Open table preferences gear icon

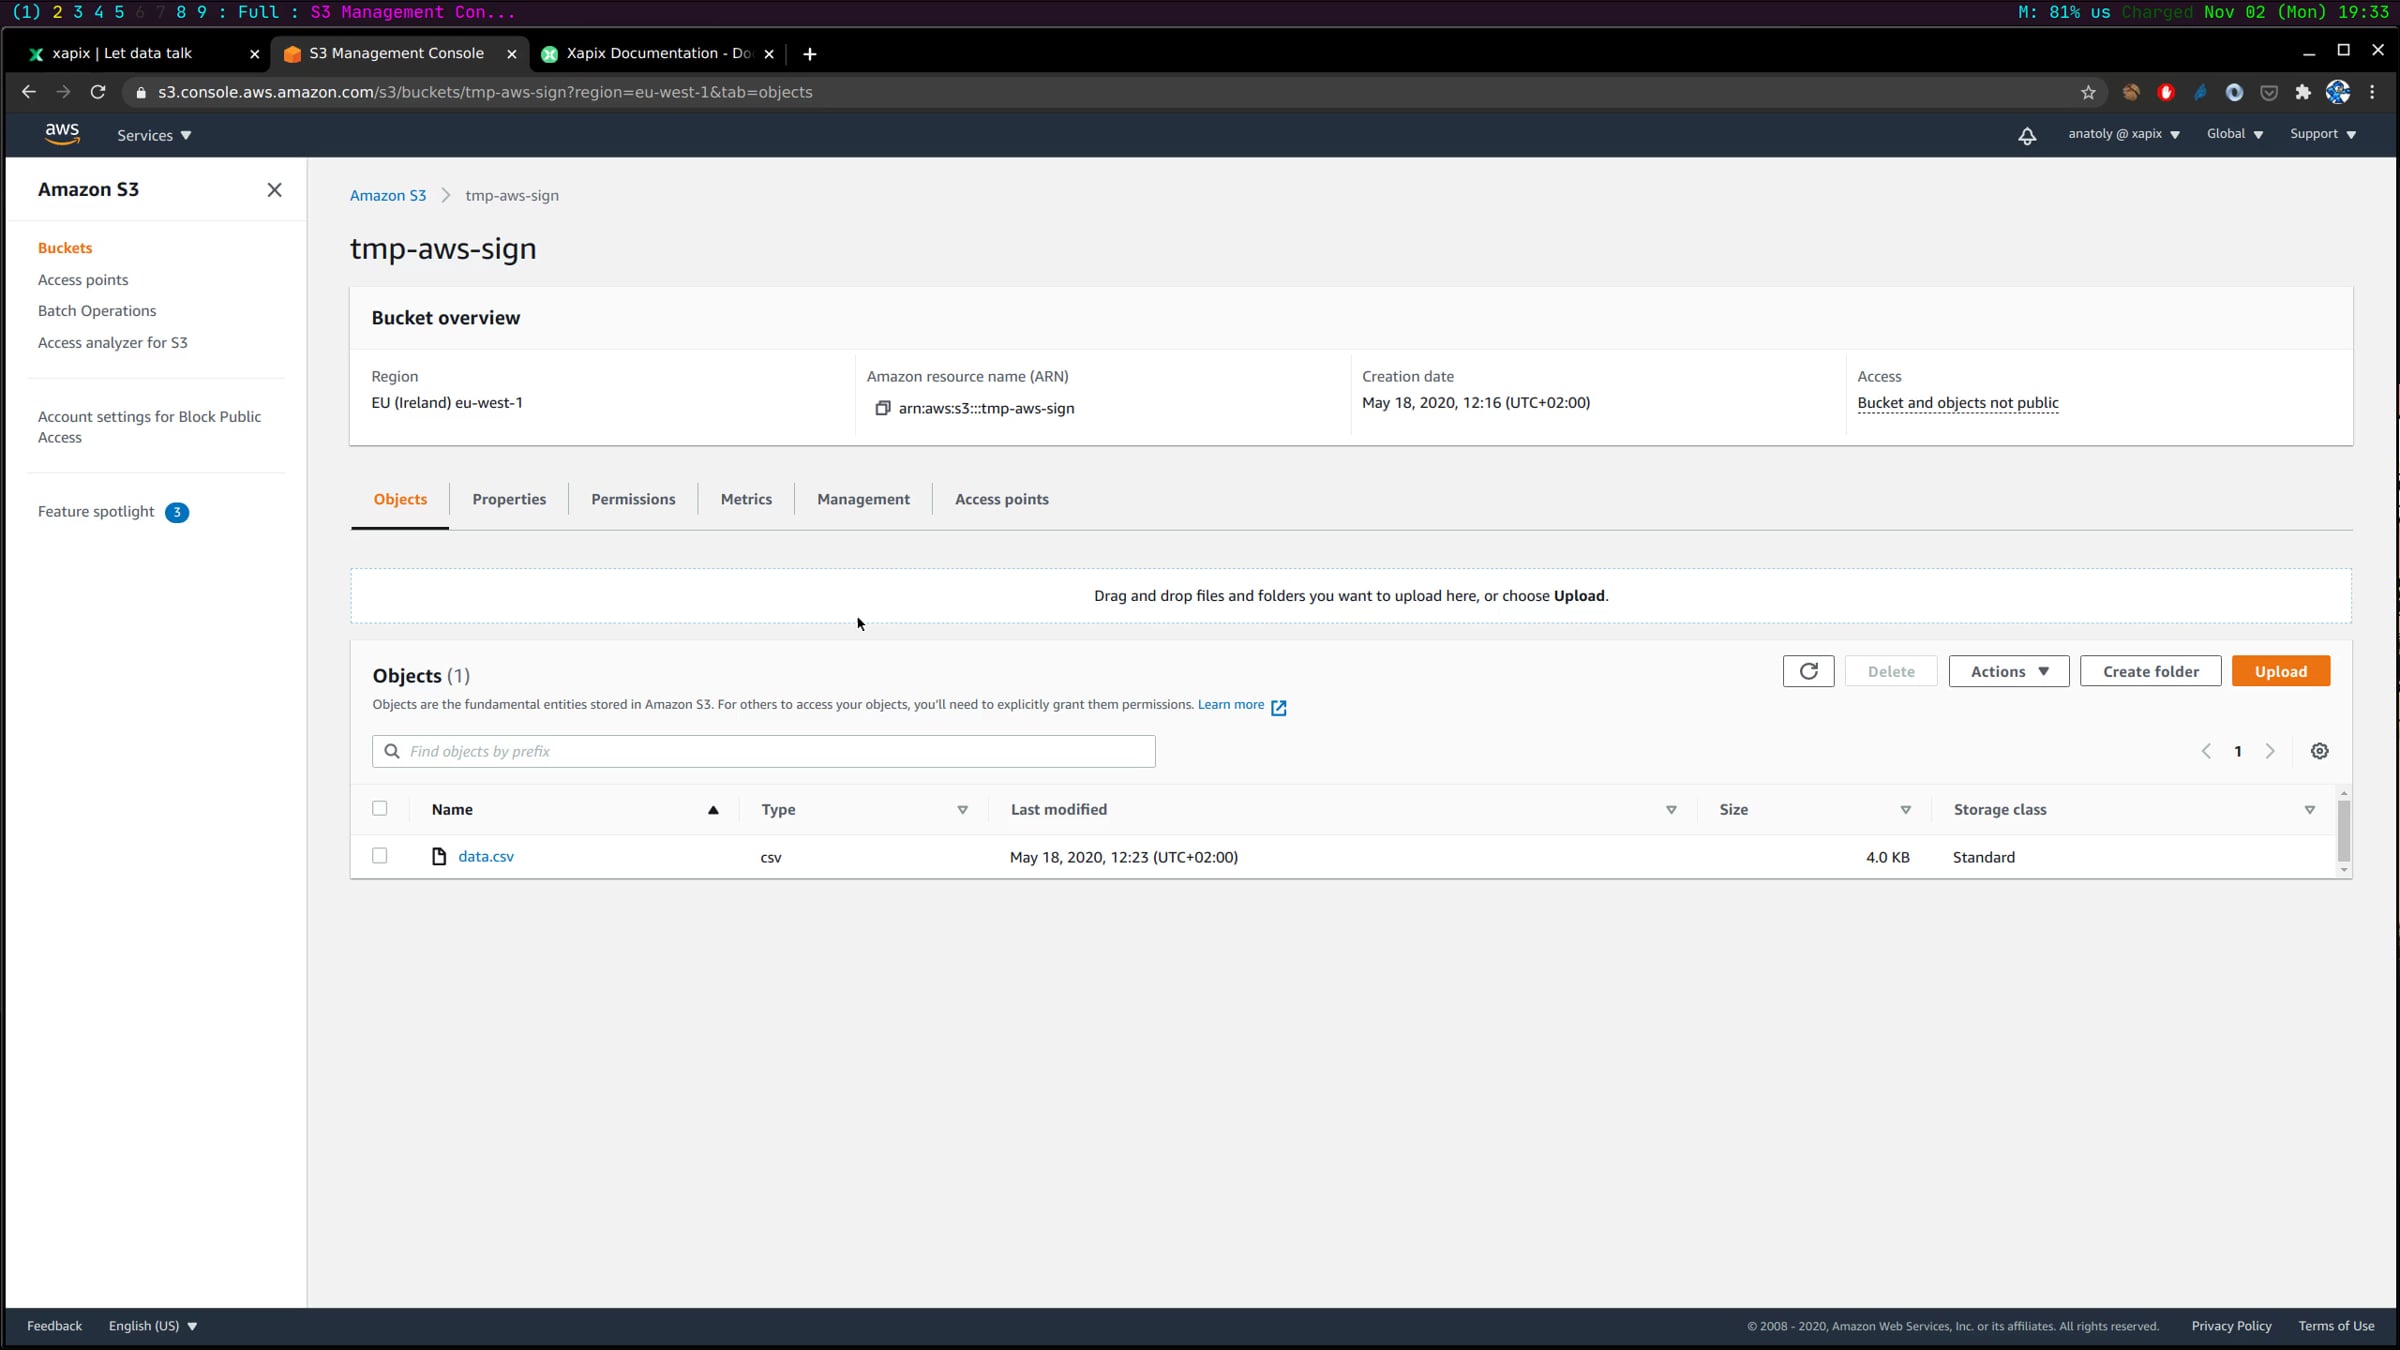coord(2319,751)
